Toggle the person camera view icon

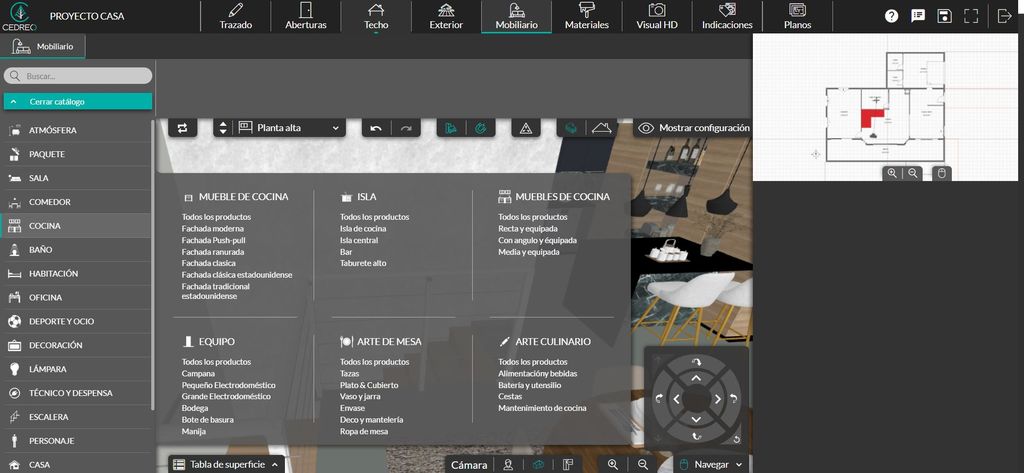(508, 464)
